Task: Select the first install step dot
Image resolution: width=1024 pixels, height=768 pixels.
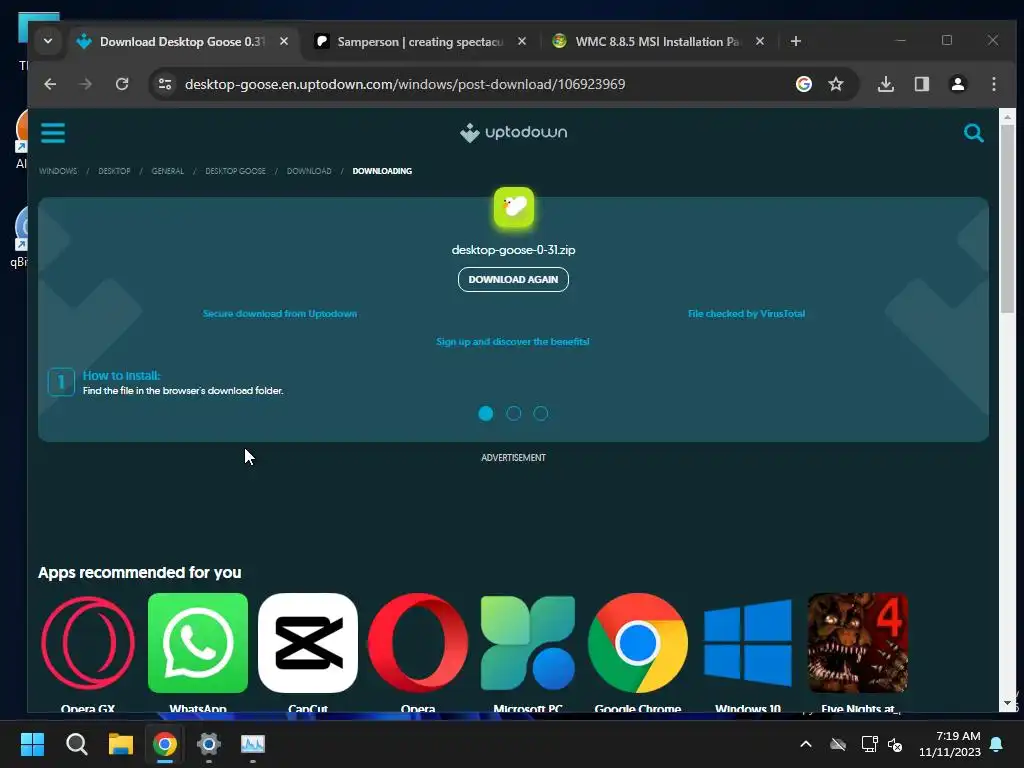Action: click(x=486, y=413)
